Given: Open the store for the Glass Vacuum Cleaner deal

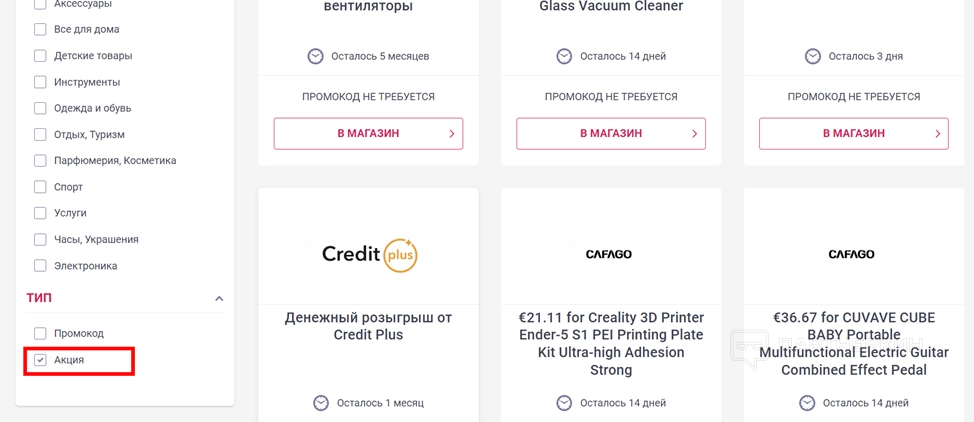Looking at the screenshot, I should (611, 134).
